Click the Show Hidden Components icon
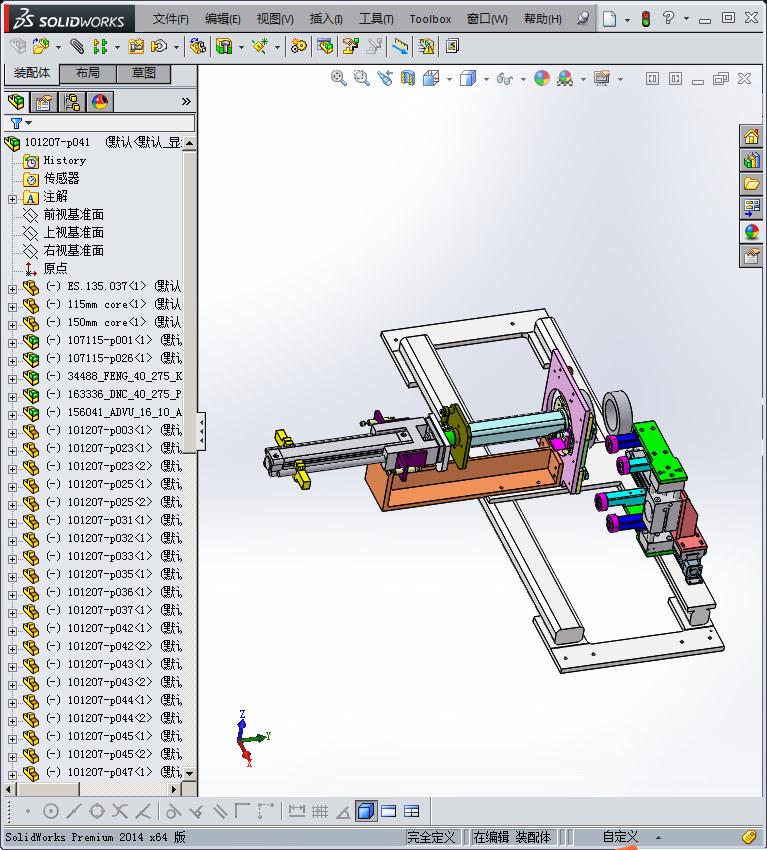This screenshot has width=767, height=850. point(198,47)
